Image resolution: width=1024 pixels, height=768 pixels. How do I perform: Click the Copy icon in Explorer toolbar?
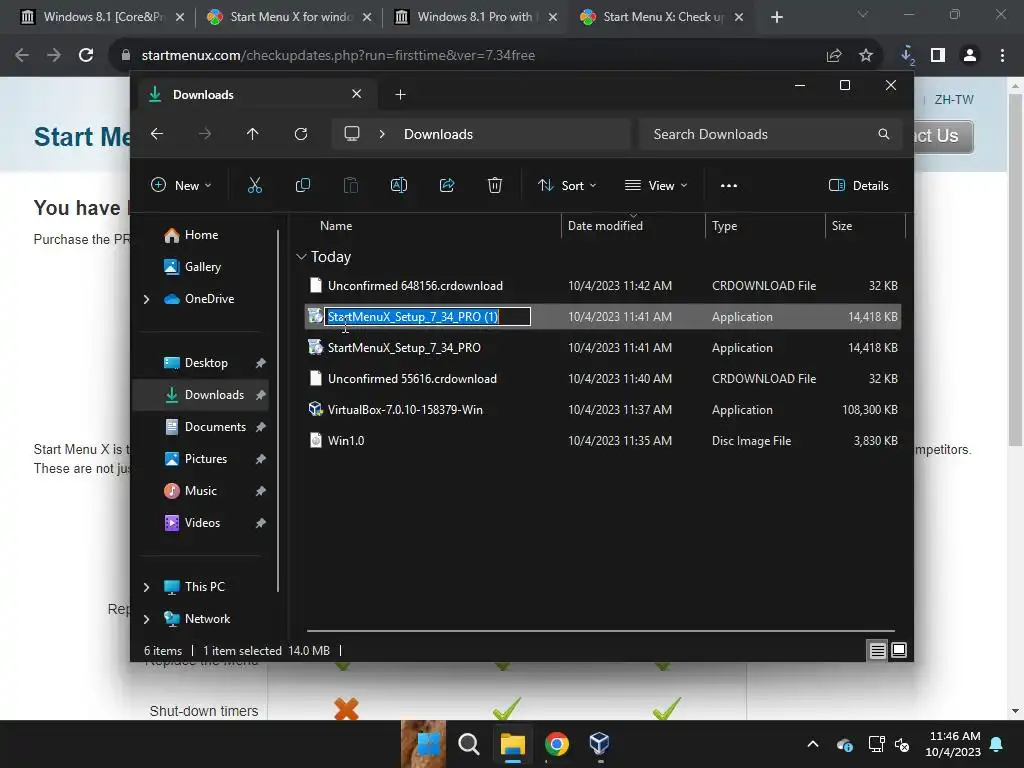coord(302,185)
